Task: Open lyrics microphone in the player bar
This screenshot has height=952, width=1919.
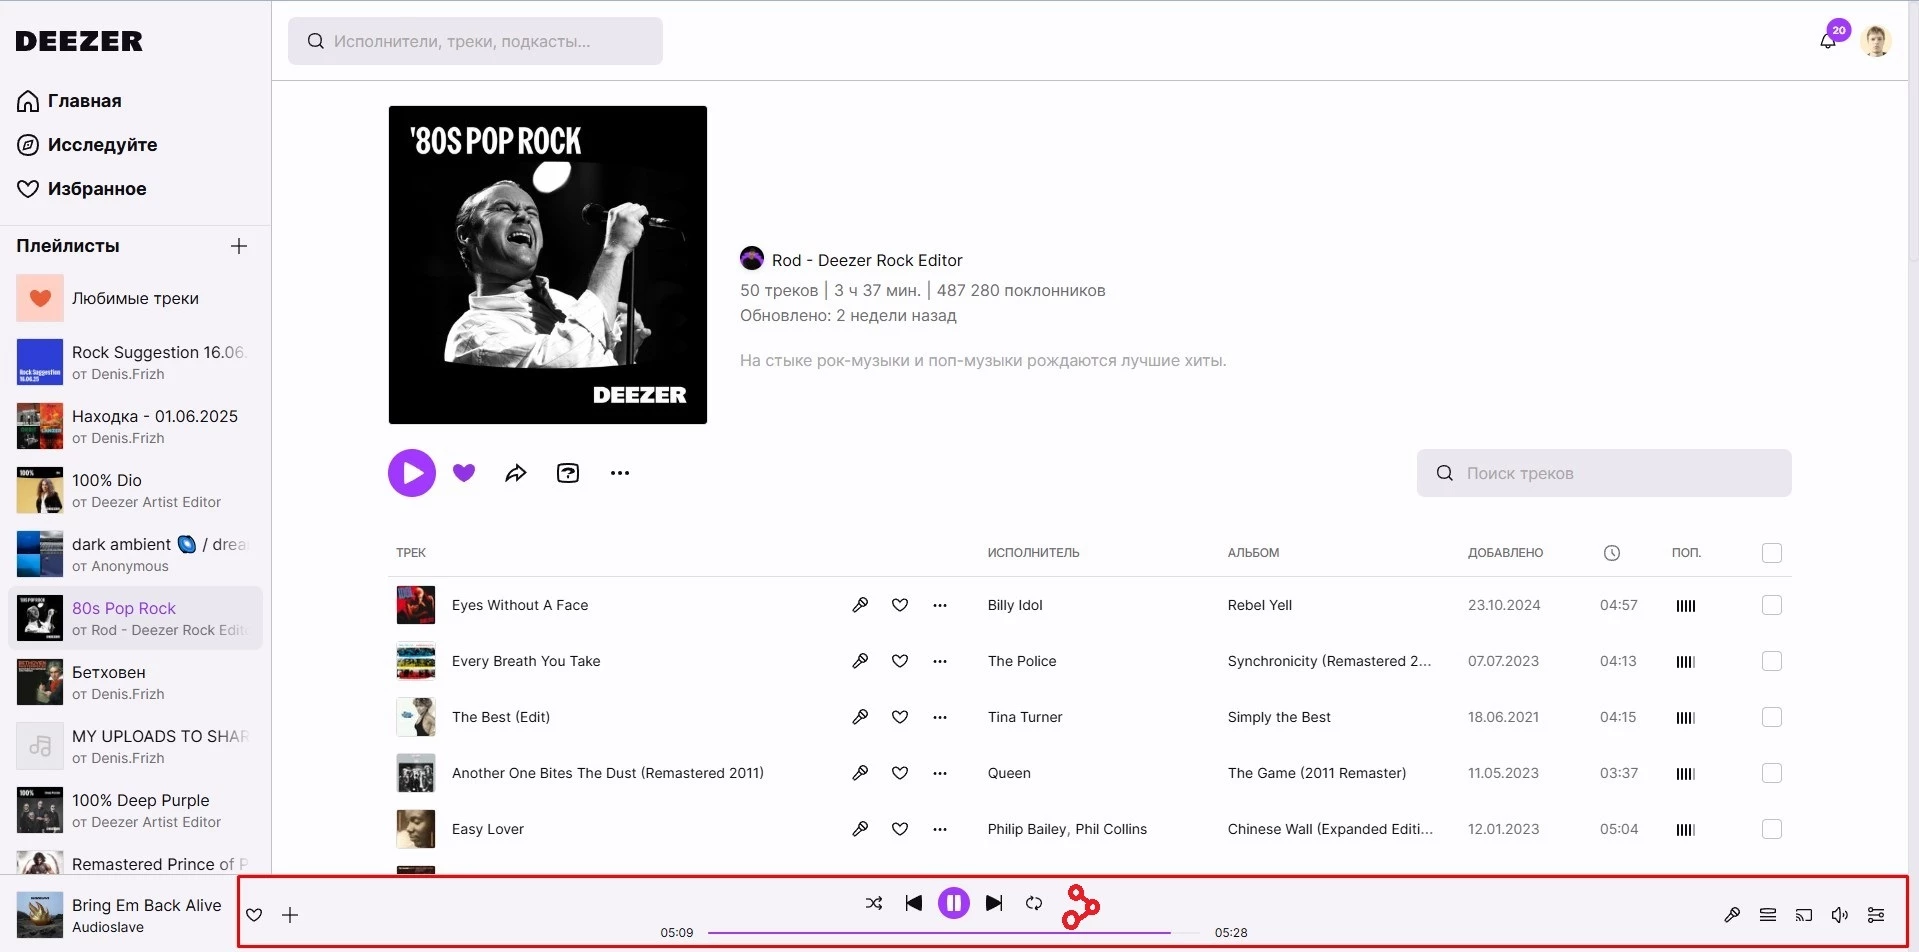Action: pyautogui.click(x=1732, y=915)
